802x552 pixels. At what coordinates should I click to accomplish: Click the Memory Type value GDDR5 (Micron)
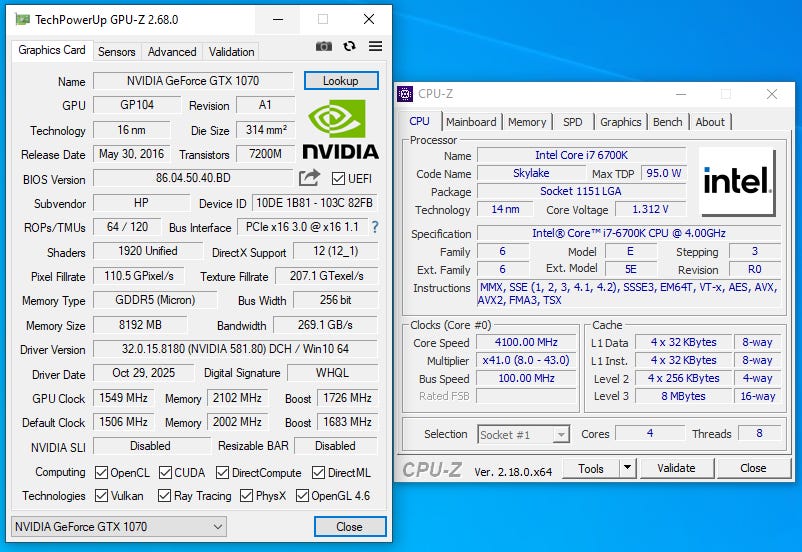click(155, 300)
